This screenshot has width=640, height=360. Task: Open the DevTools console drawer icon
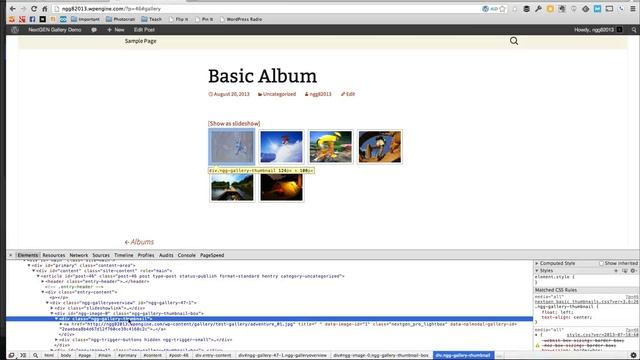tap(23, 356)
